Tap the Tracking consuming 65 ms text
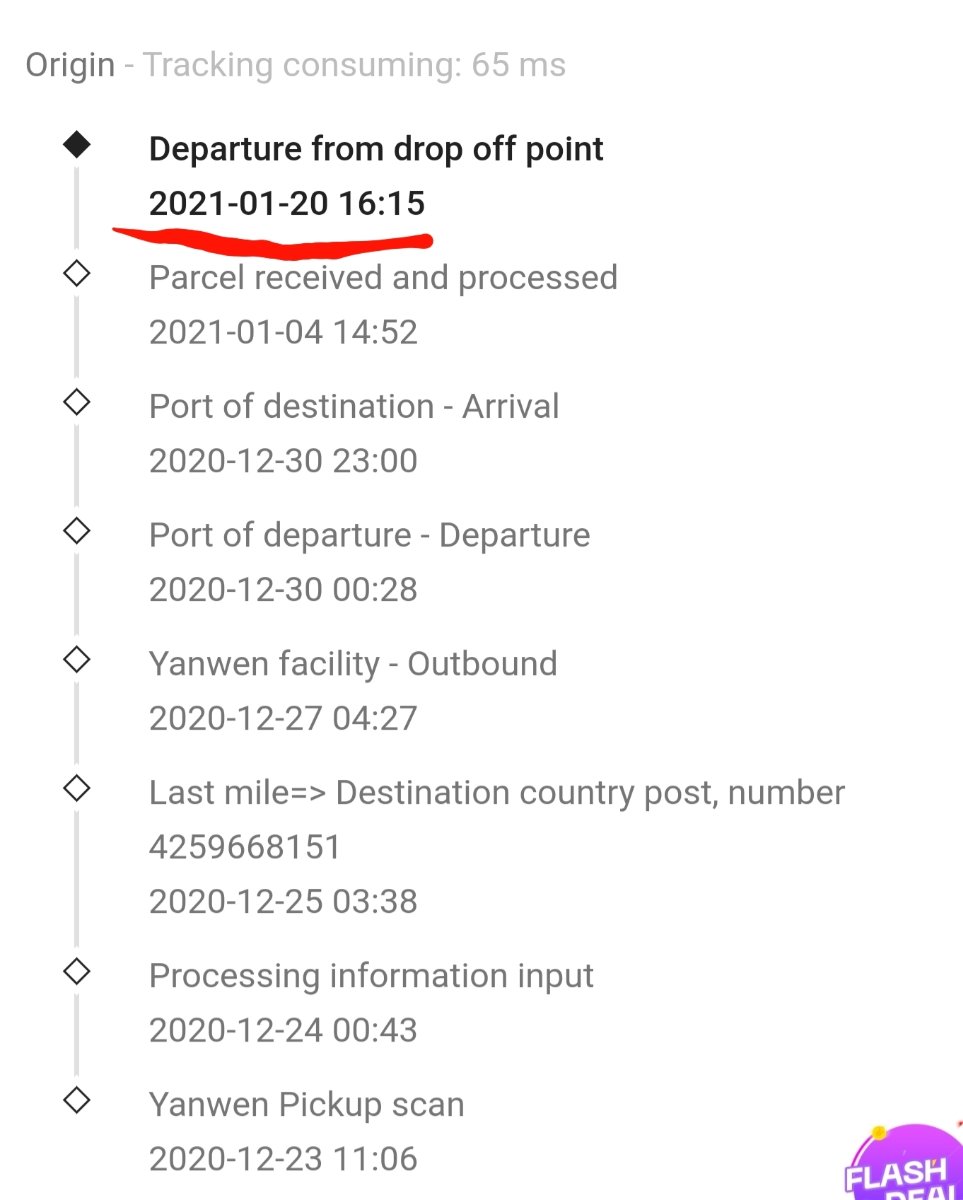Image resolution: width=963 pixels, height=1200 pixels. pos(354,66)
